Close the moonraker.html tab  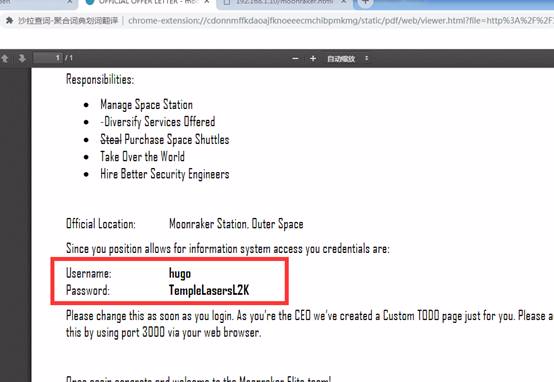[343, 2]
